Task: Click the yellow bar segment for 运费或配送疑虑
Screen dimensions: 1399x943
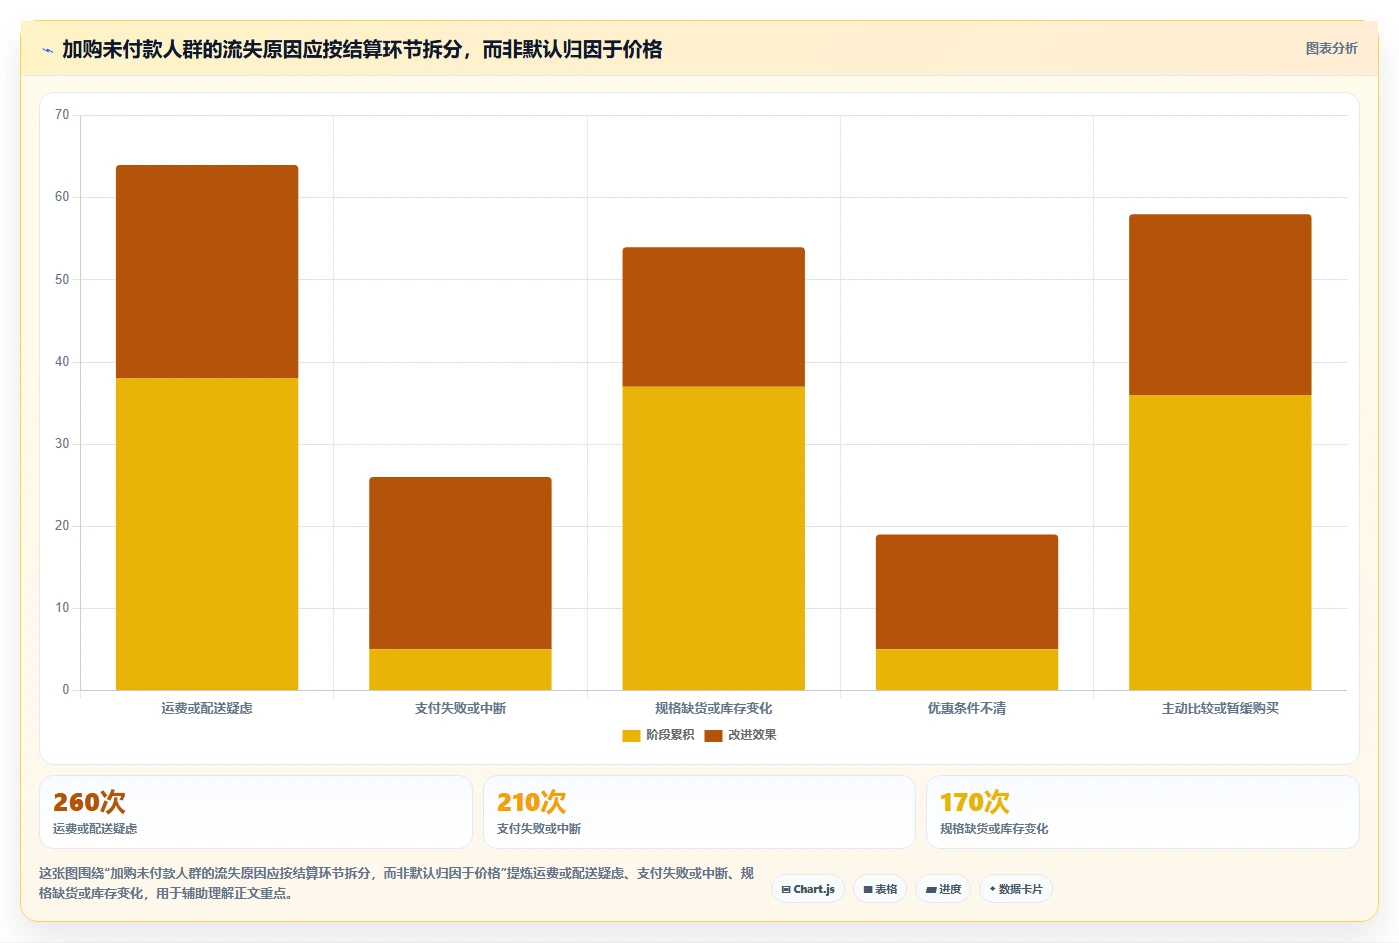Action: pos(207,534)
